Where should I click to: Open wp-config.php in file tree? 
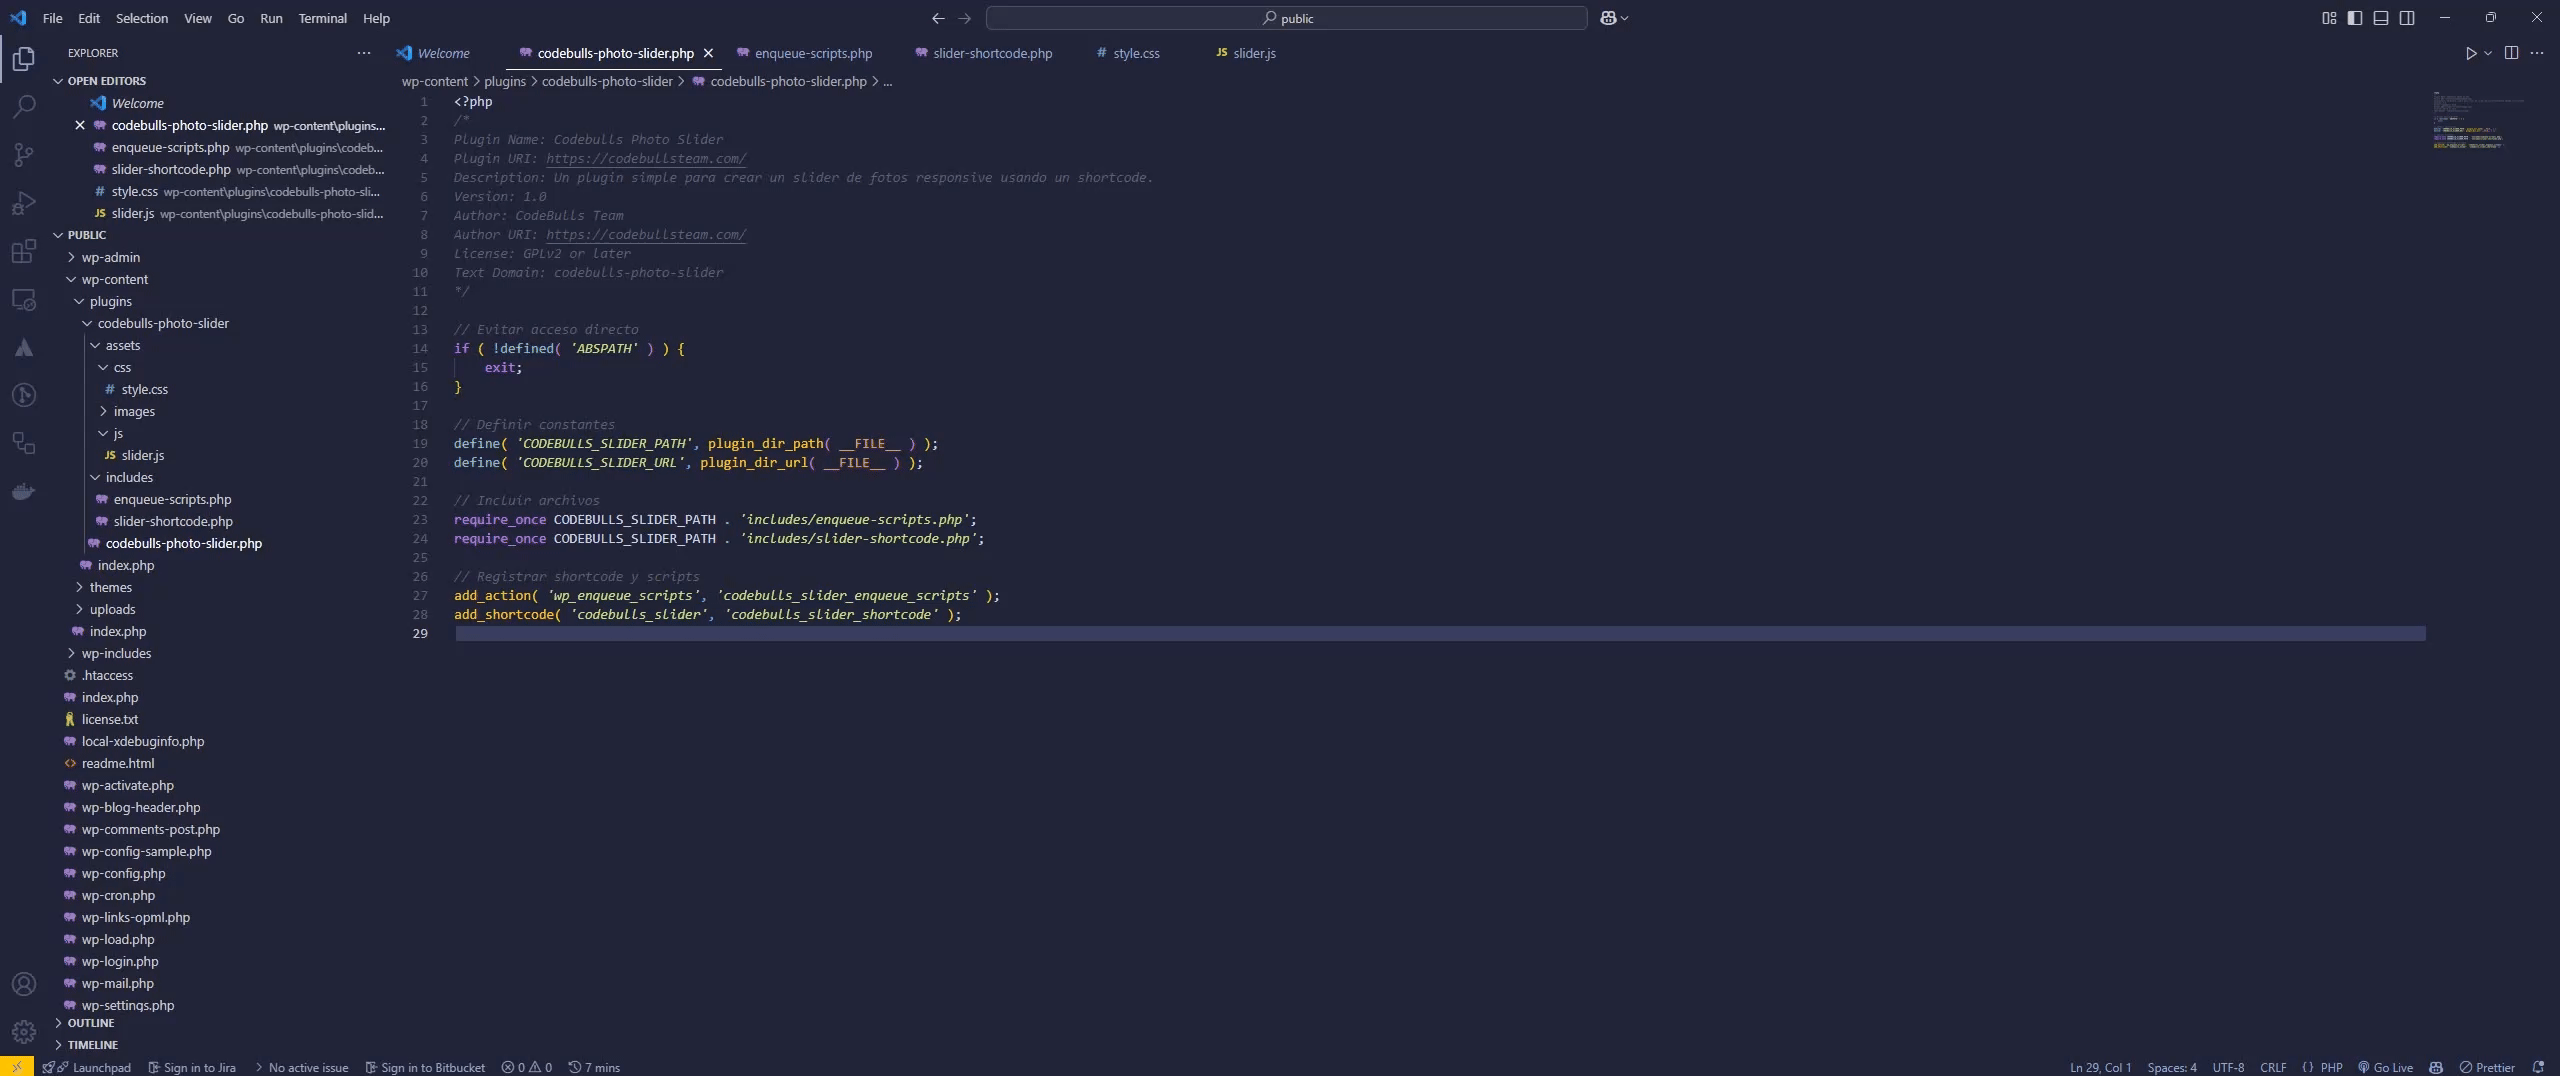[123, 873]
